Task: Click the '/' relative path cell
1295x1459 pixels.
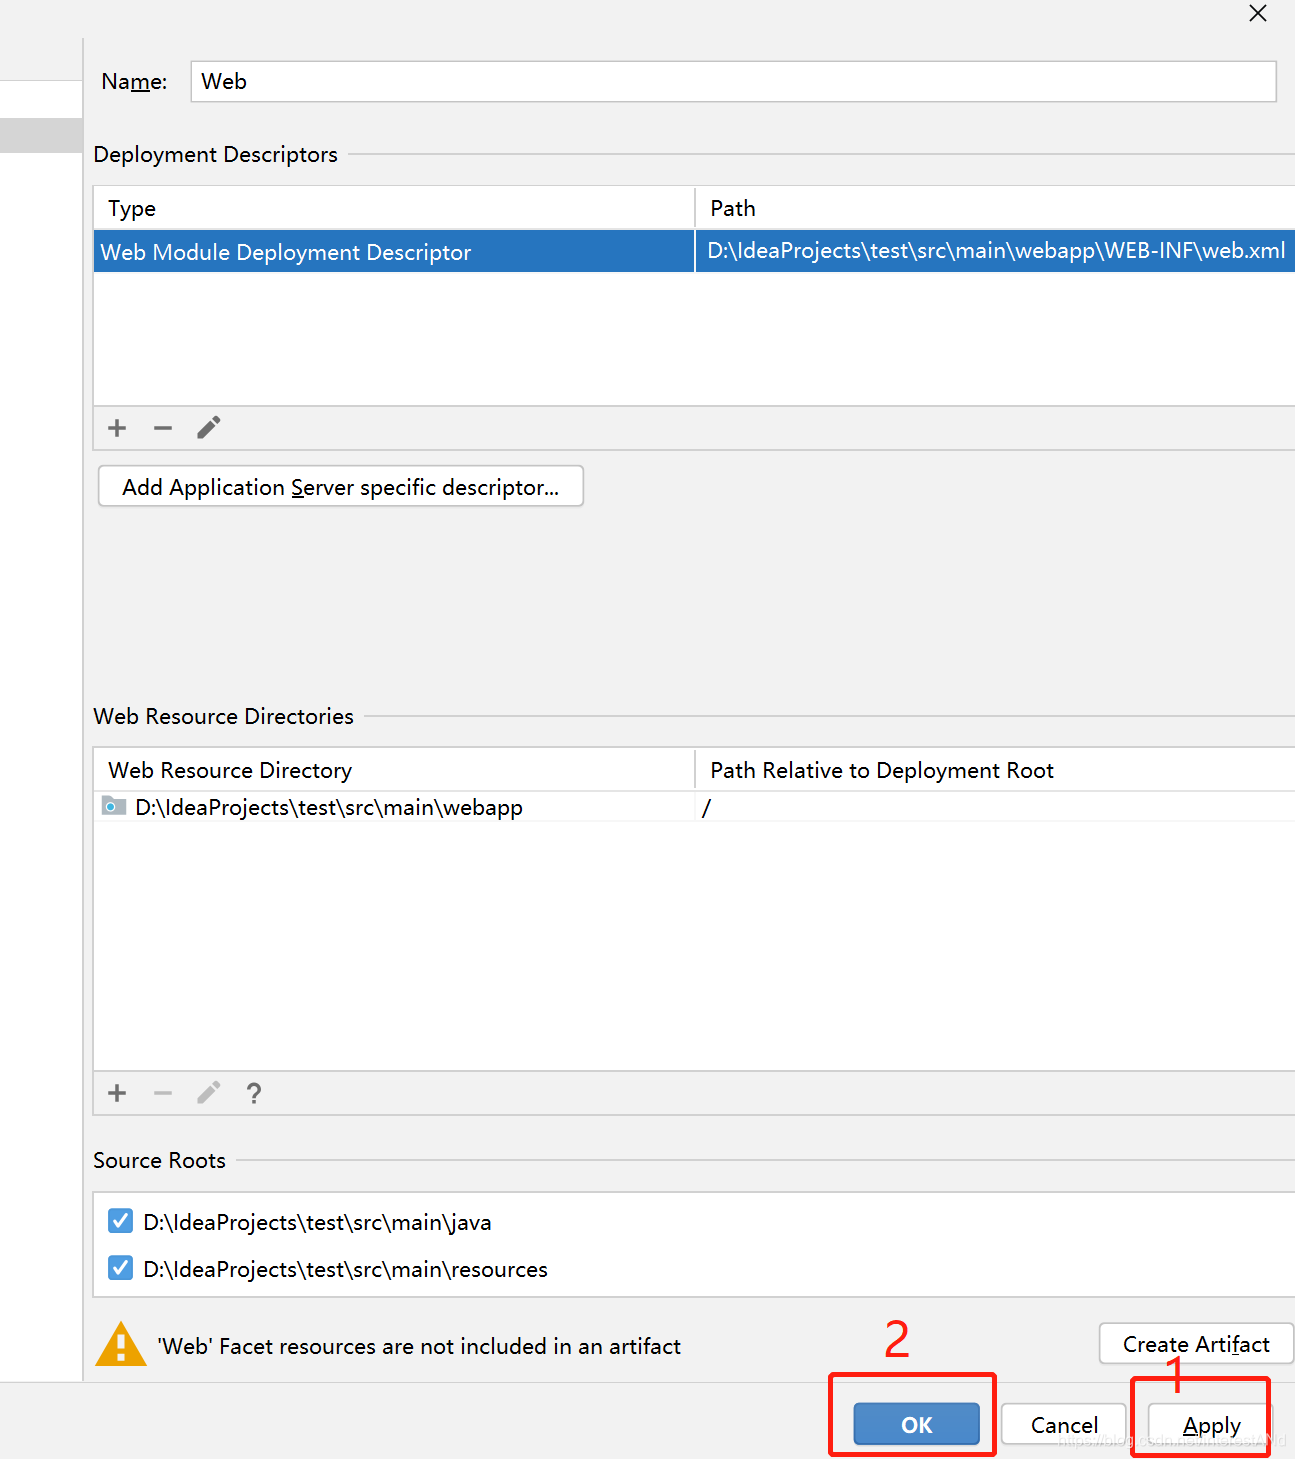Action: pyautogui.click(x=995, y=807)
